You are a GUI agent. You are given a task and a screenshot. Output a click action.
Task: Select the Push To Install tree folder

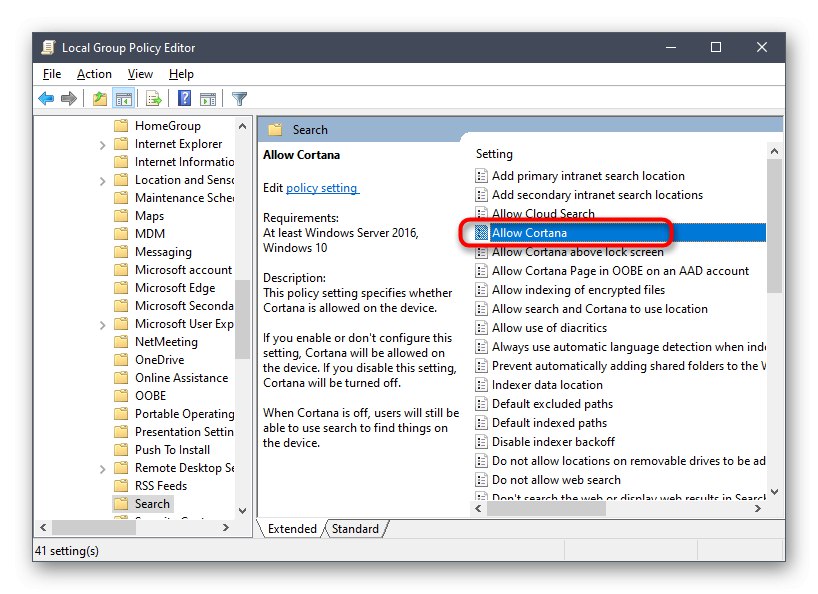click(172, 450)
